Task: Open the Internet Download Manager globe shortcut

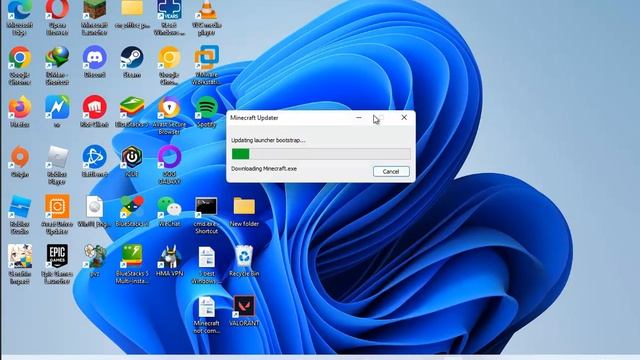Action: pos(57,65)
